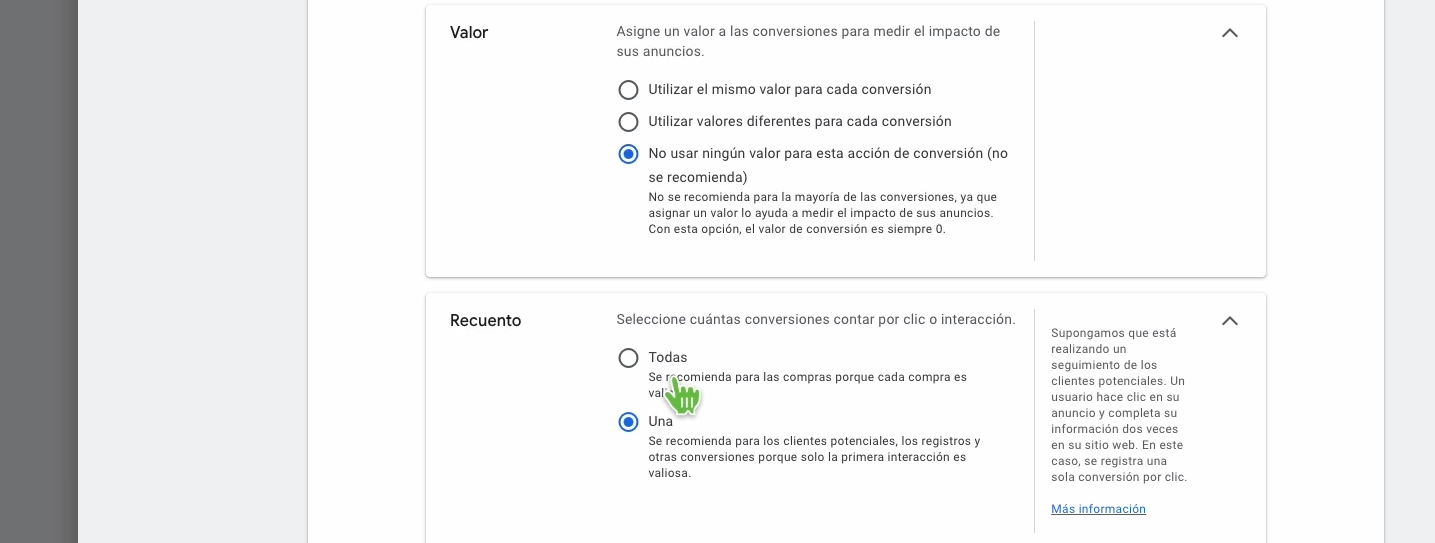This screenshot has height=543, width=1435.
Task: Click "Seleccione cuántas conversiones contar" instruction text
Action: (815, 320)
